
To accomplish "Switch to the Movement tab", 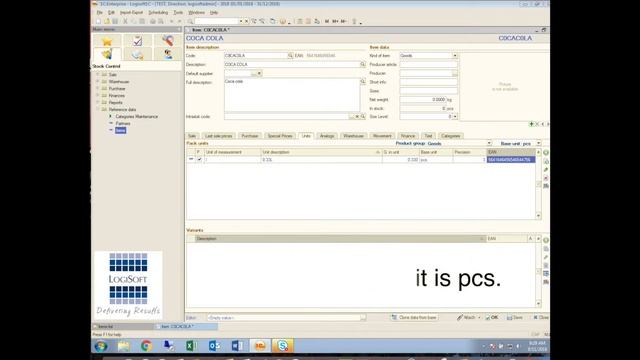I will tap(382, 136).
